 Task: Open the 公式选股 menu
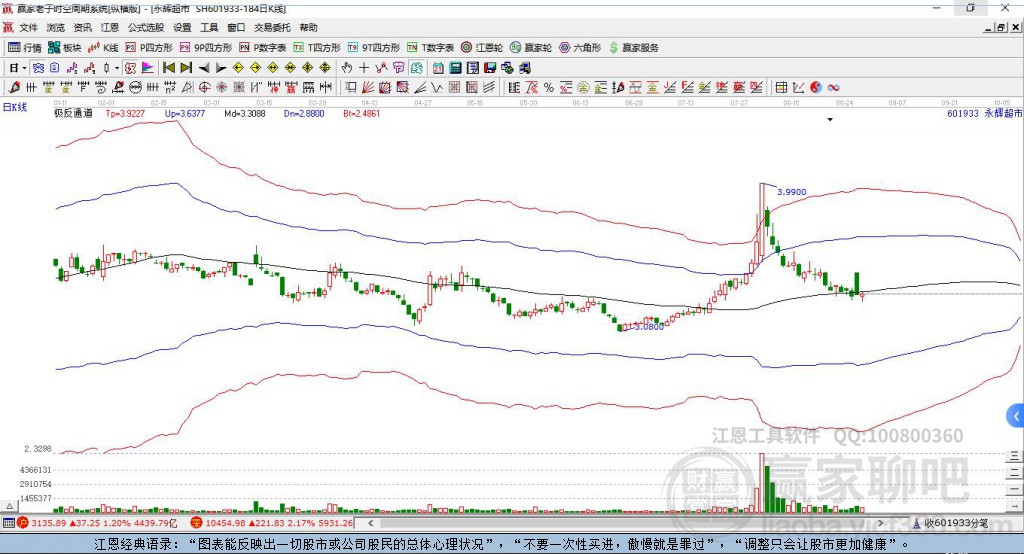tap(146, 27)
